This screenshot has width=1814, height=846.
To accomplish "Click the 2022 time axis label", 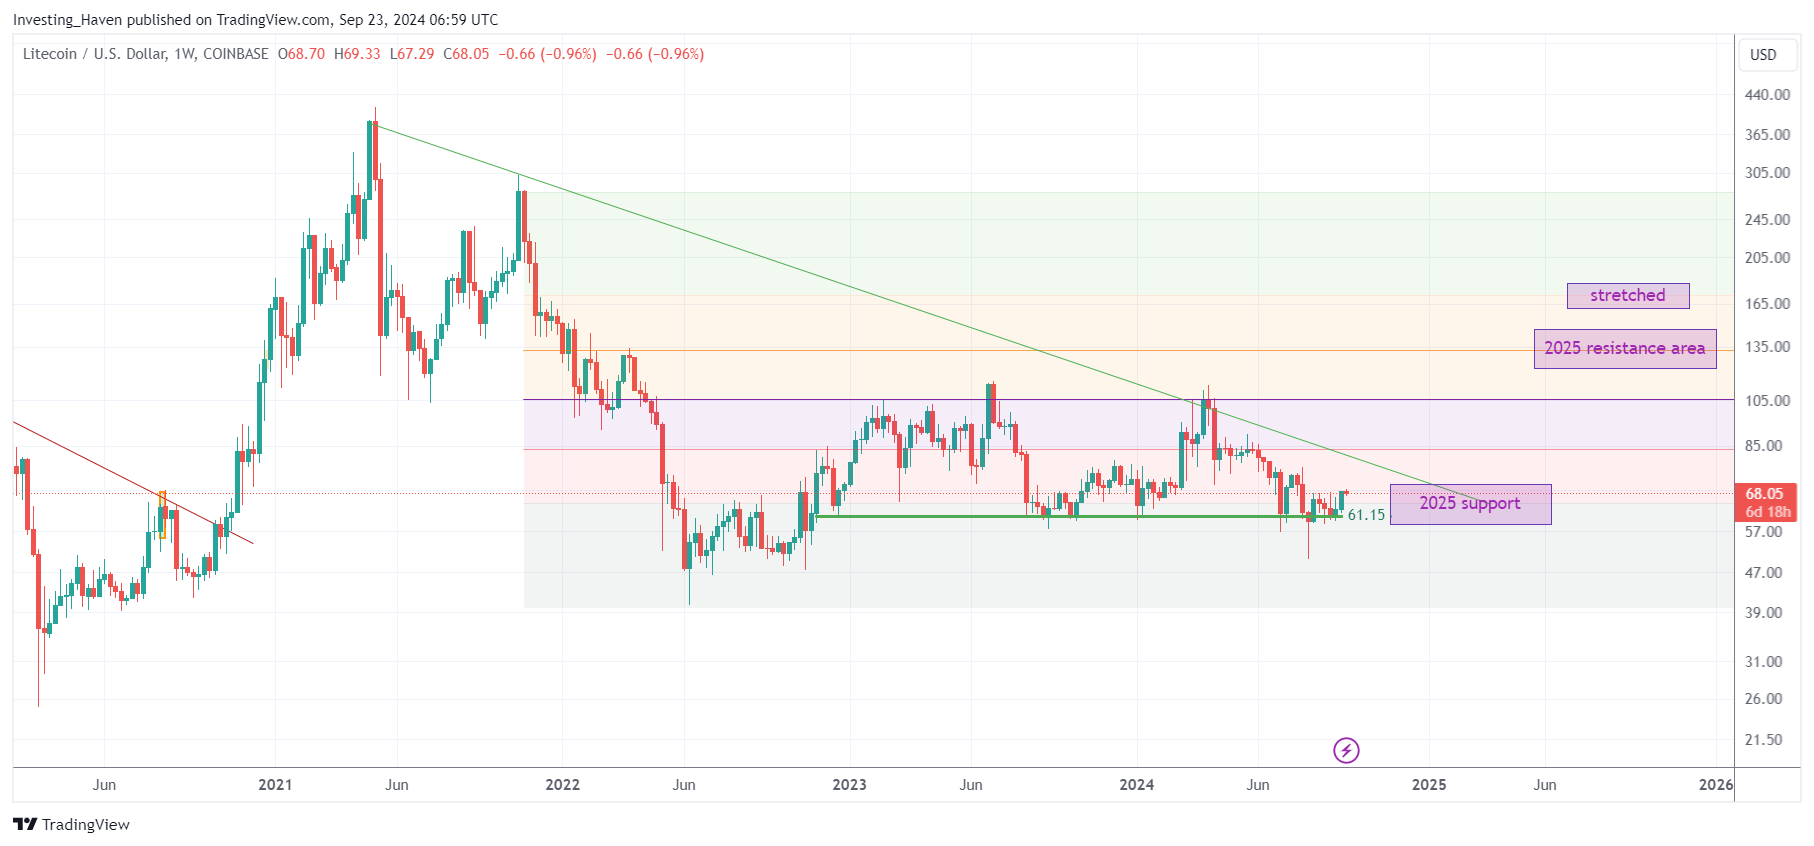I will pos(562,785).
